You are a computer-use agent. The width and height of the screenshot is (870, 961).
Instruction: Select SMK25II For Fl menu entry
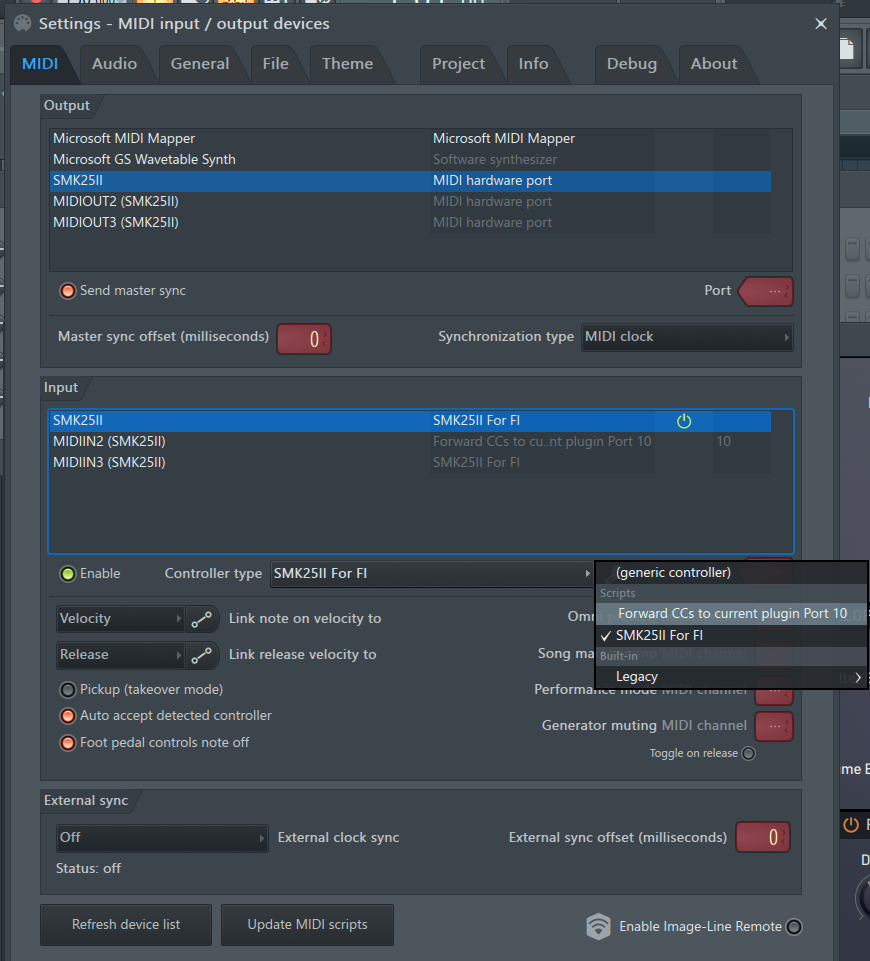732,636
